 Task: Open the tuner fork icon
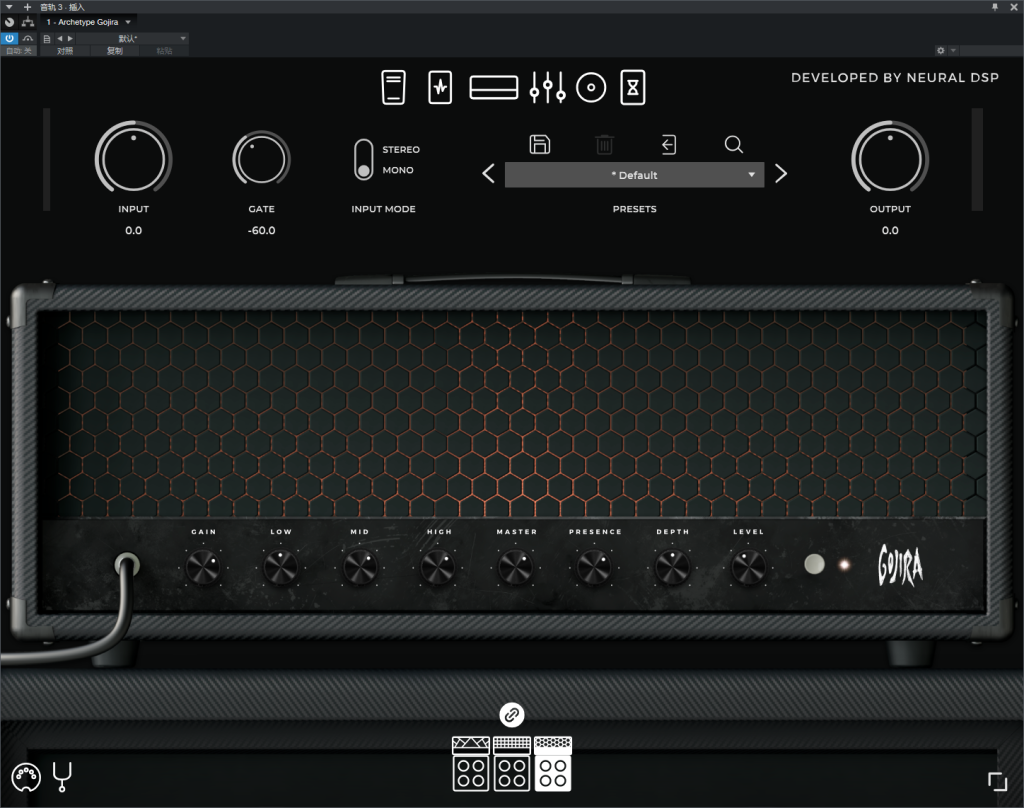[62, 777]
